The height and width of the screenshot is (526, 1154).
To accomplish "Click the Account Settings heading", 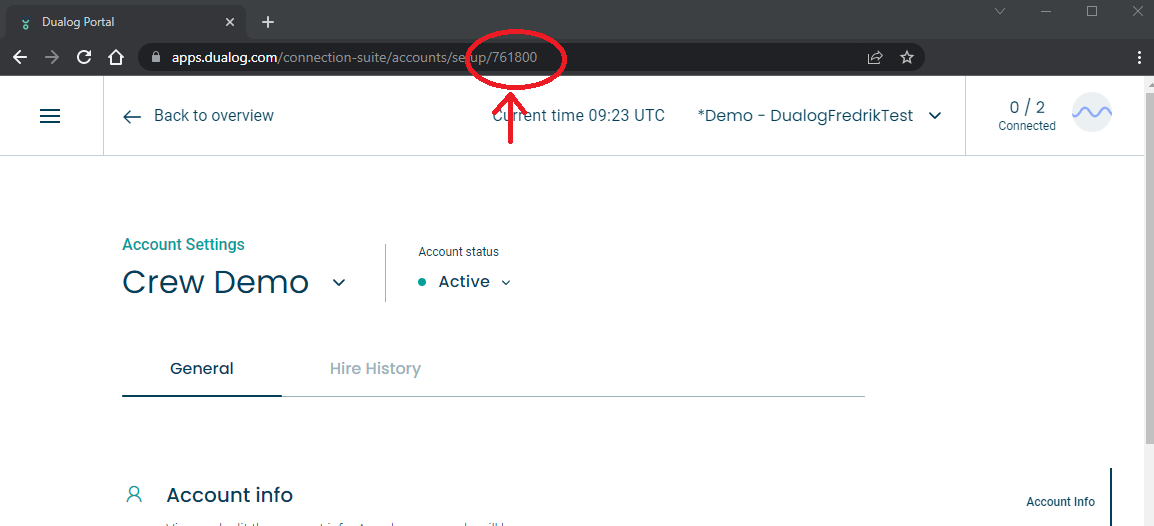I will click(x=183, y=244).
